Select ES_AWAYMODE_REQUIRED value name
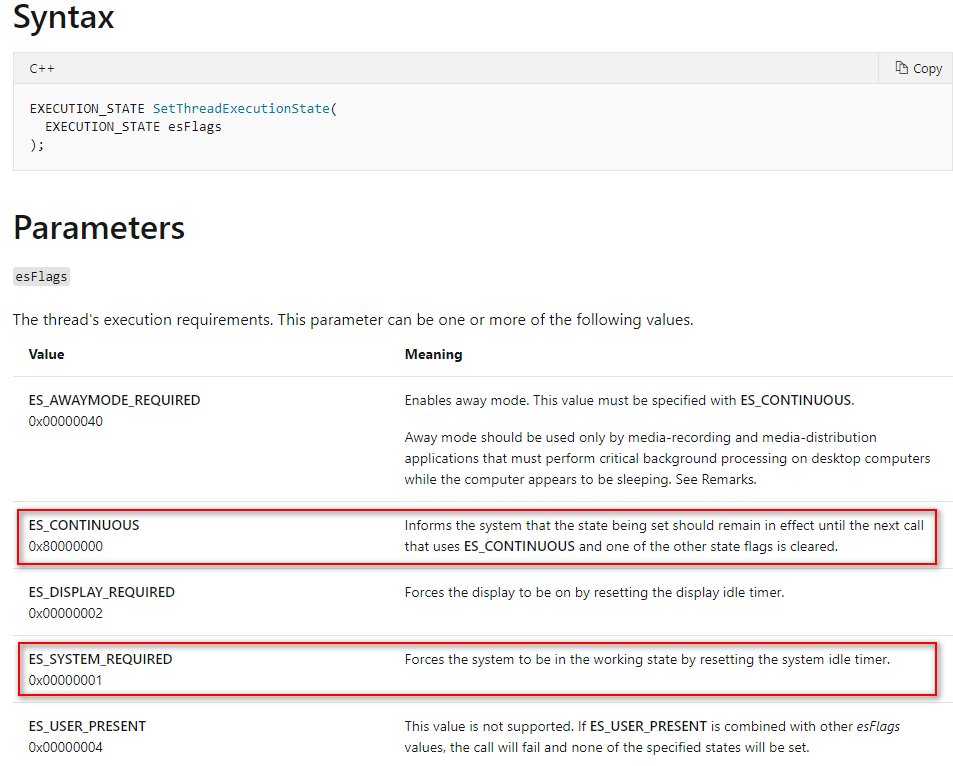Screen dimensions: 953x766 114,400
